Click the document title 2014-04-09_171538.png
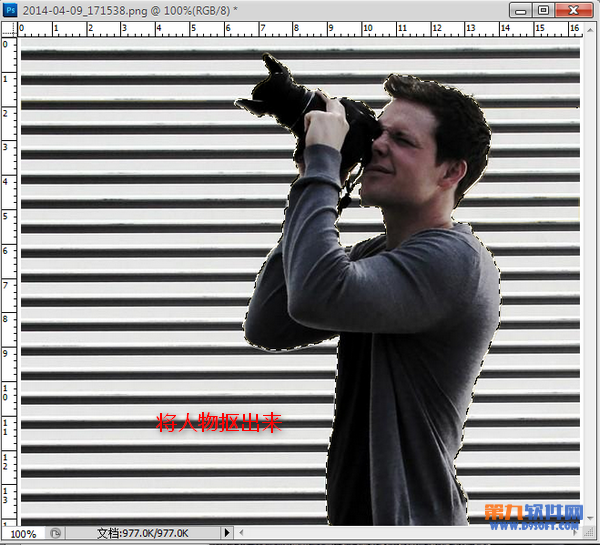 tap(85, 10)
